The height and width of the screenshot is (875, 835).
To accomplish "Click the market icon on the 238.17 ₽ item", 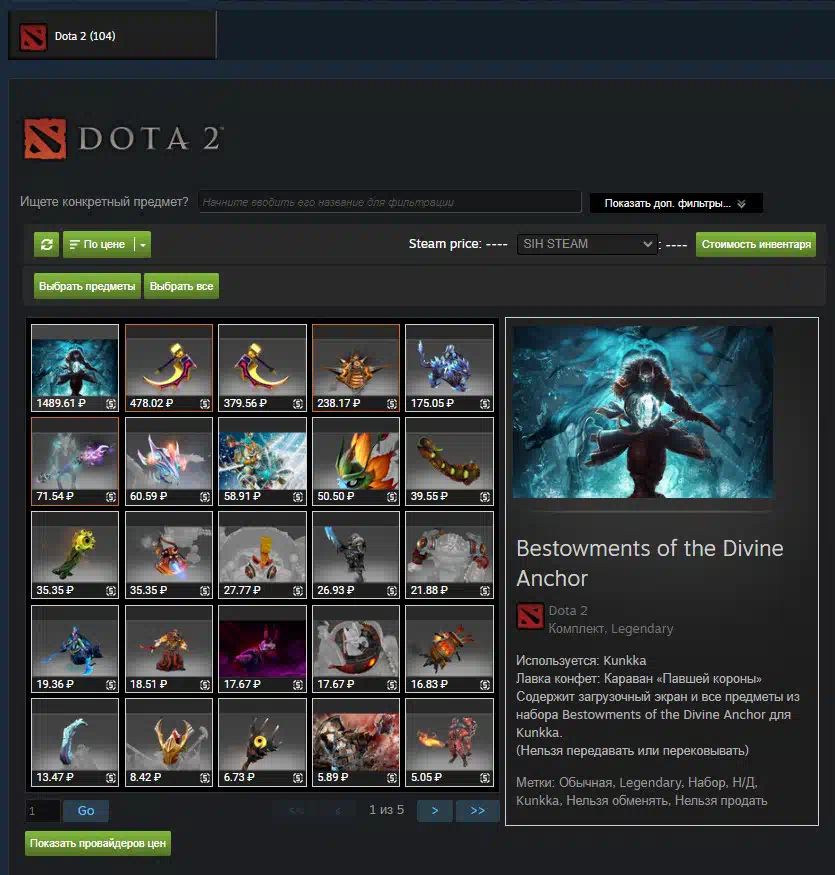I will point(392,403).
